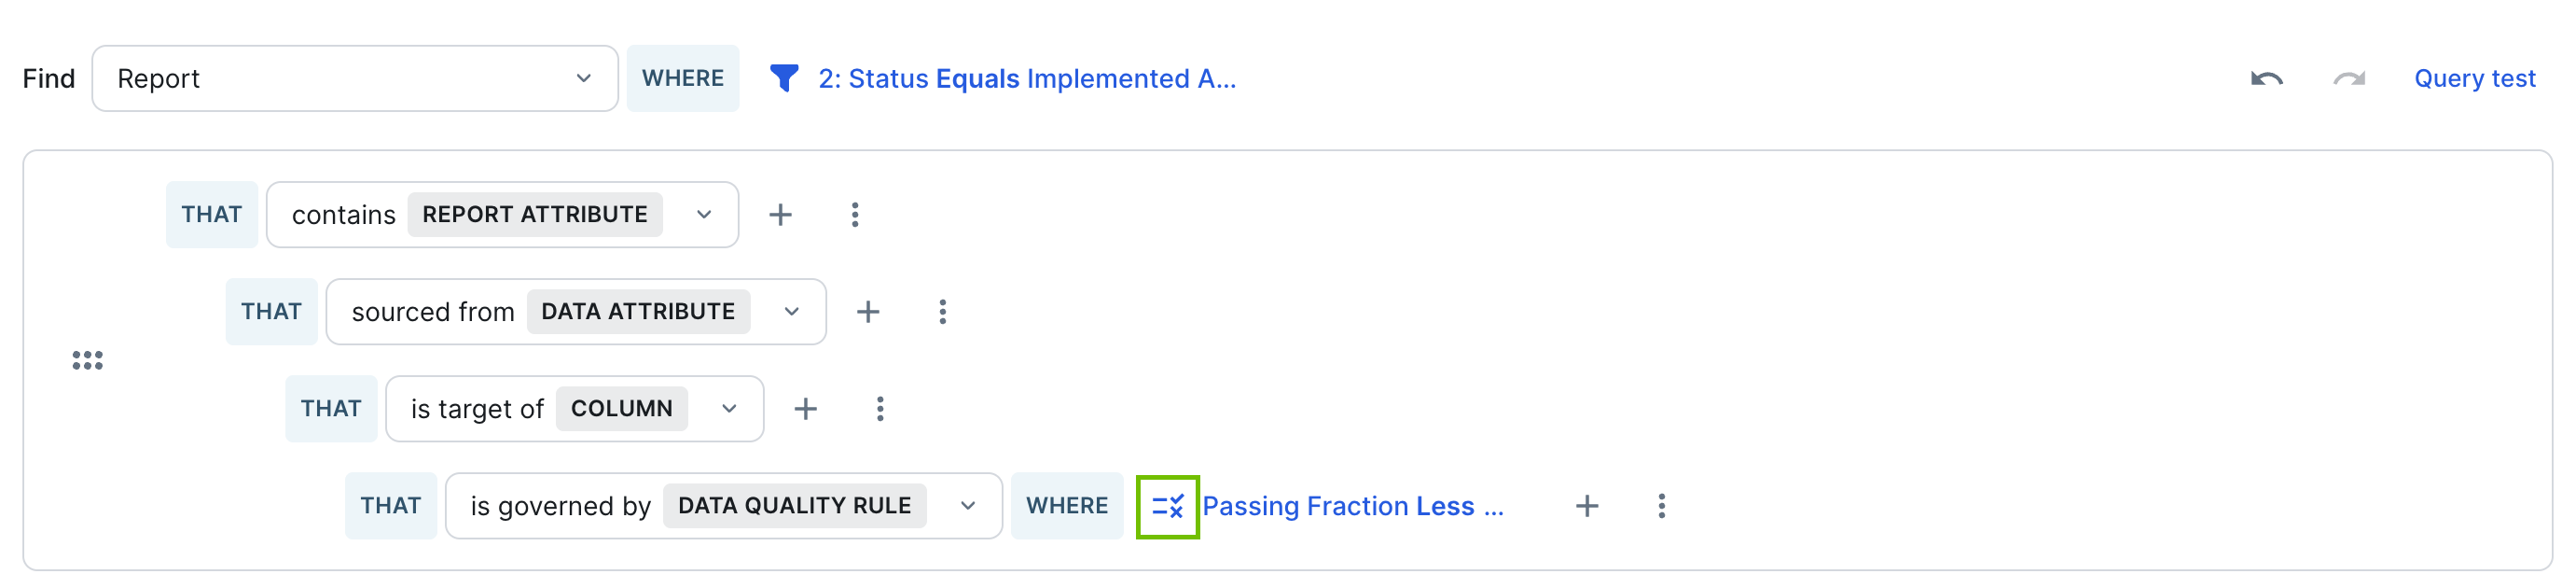Undo the last query change
Viewport: 2576px width, 588px height.
point(2266,78)
